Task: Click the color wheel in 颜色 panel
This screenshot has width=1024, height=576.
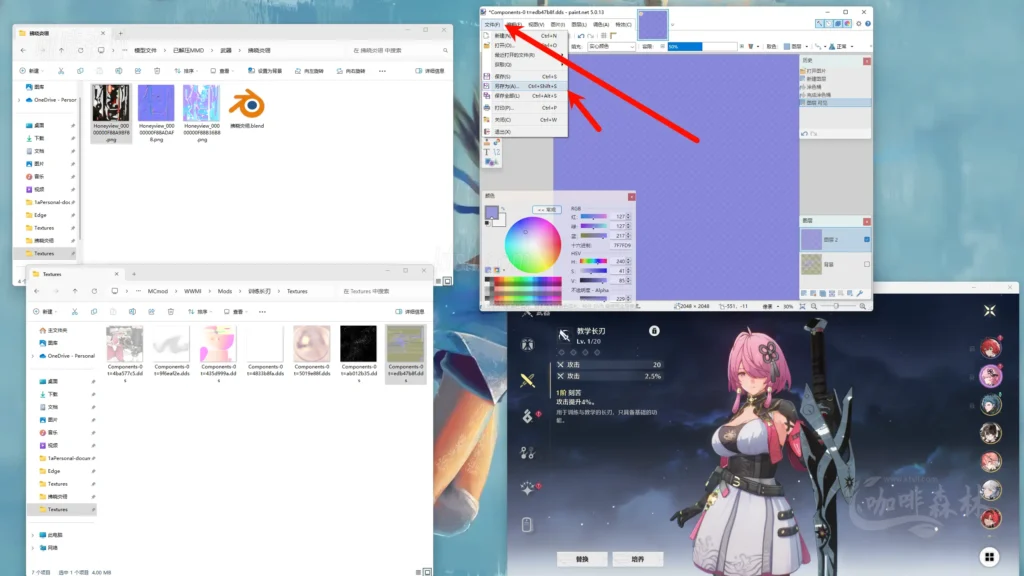Action: pyautogui.click(x=533, y=243)
